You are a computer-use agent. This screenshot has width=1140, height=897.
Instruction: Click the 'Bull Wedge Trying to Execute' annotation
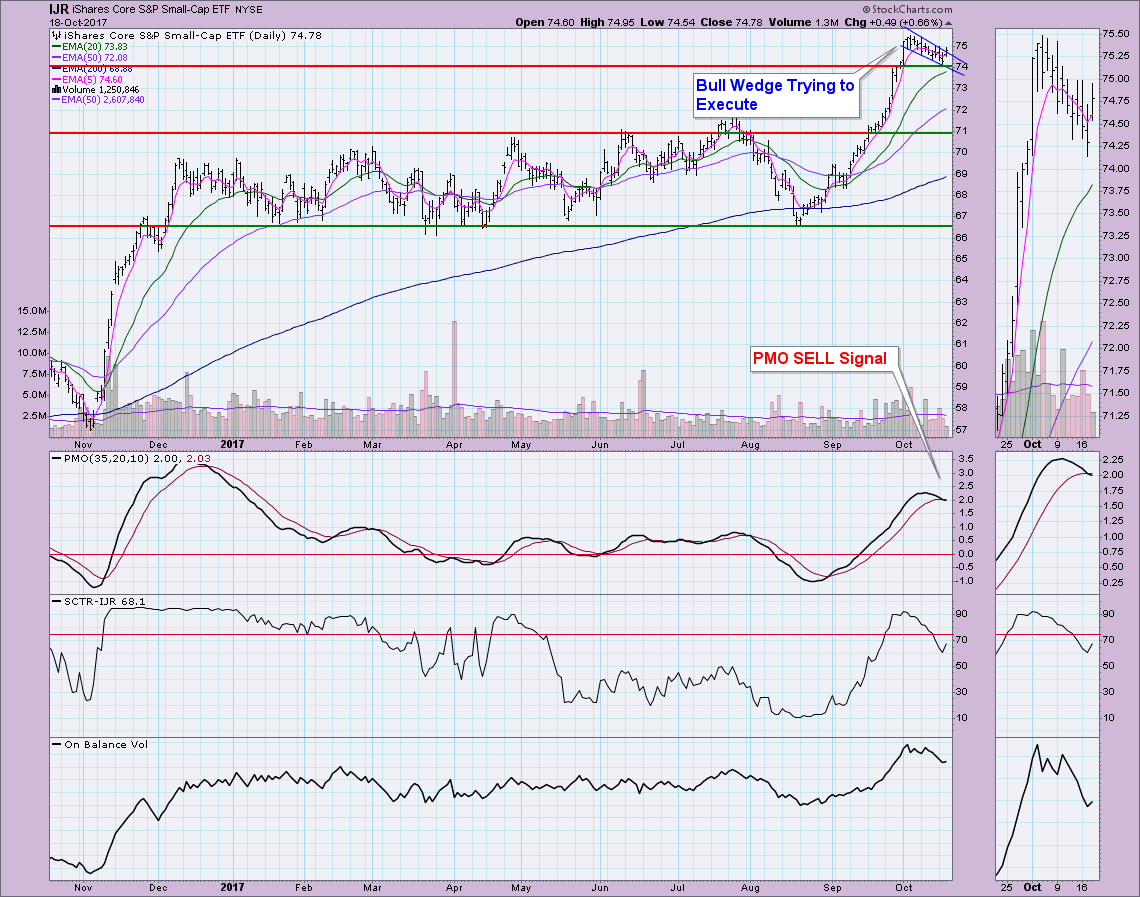pyautogui.click(x=775, y=95)
